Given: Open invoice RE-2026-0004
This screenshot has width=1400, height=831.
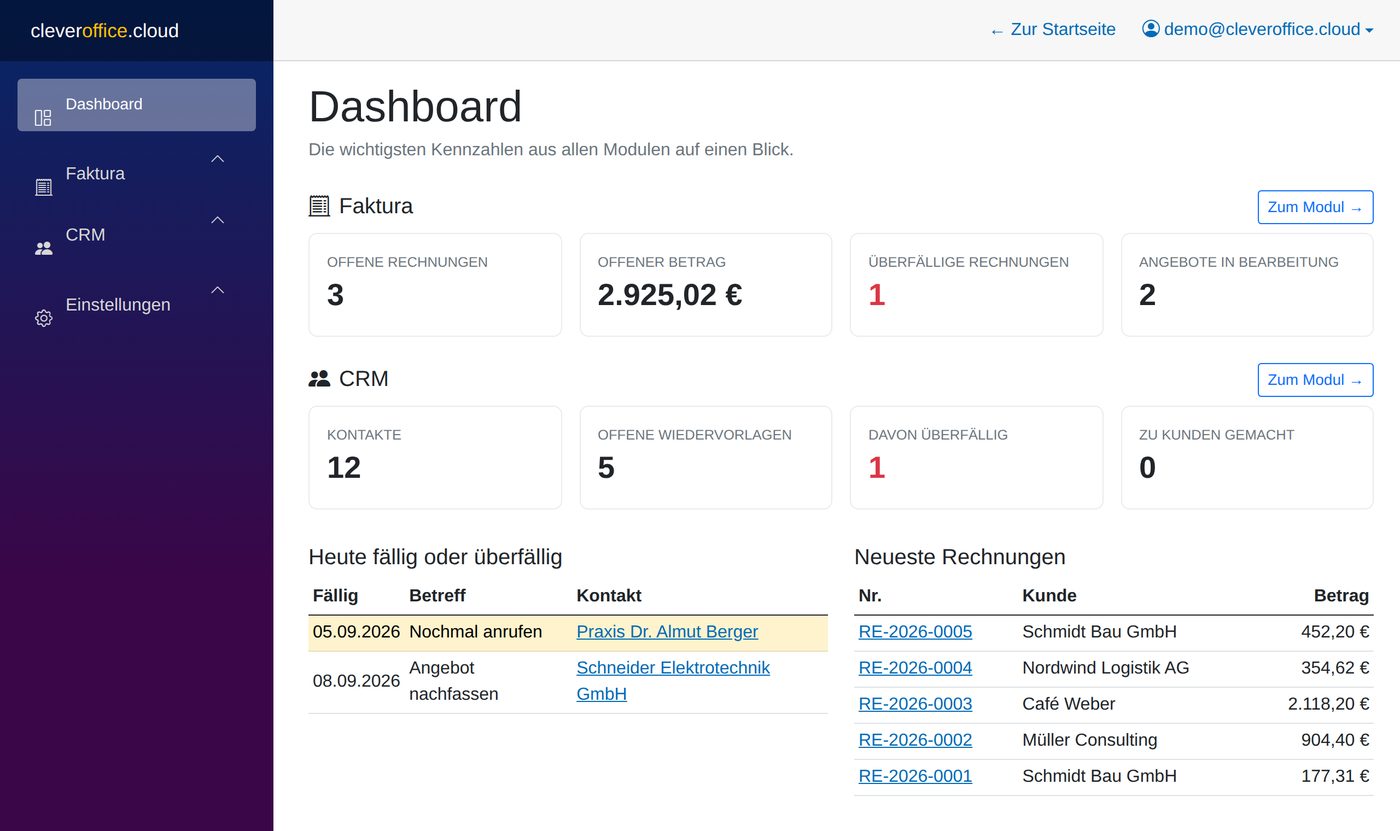Looking at the screenshot, I should click(x=915, y=668).
